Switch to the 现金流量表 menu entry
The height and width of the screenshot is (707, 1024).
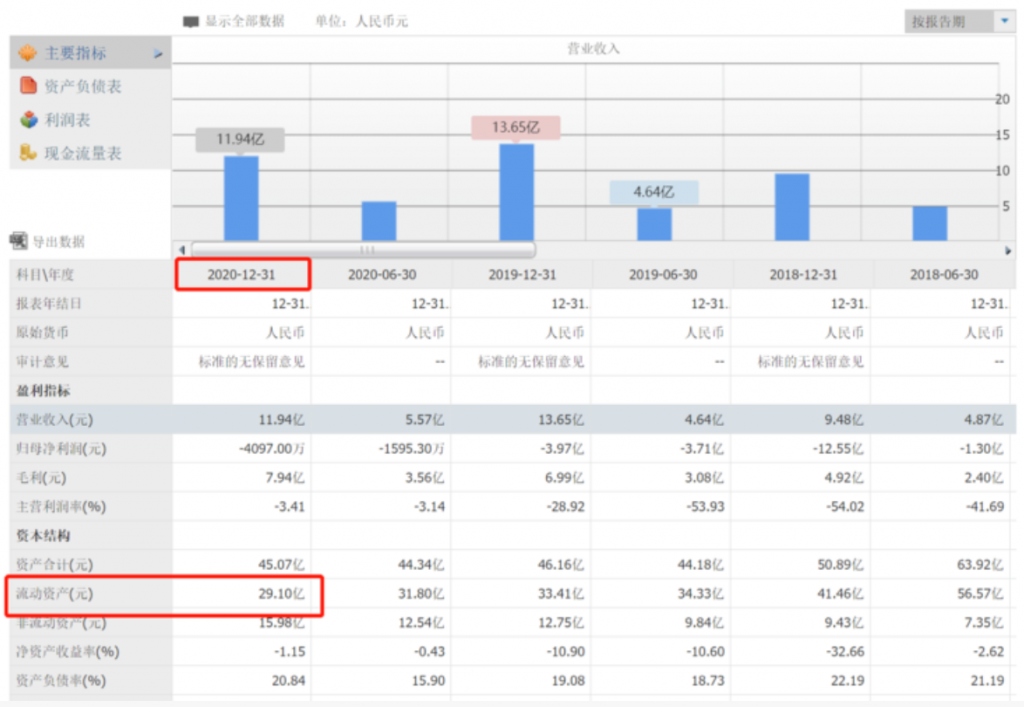tap(83, 154)
